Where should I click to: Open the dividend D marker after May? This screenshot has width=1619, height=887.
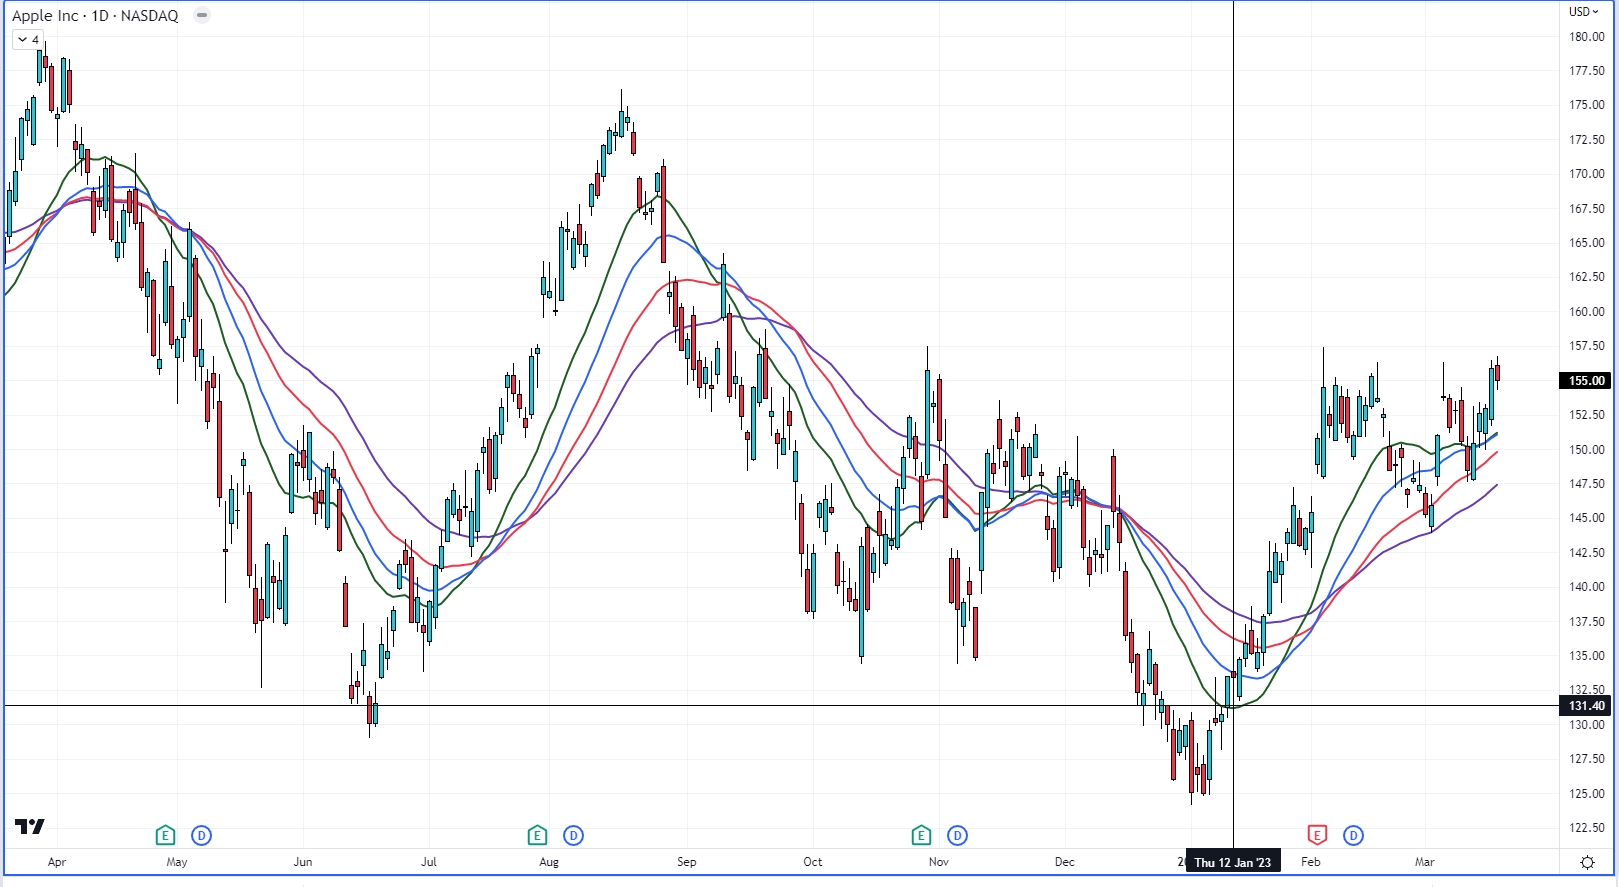tap(202, 835)
